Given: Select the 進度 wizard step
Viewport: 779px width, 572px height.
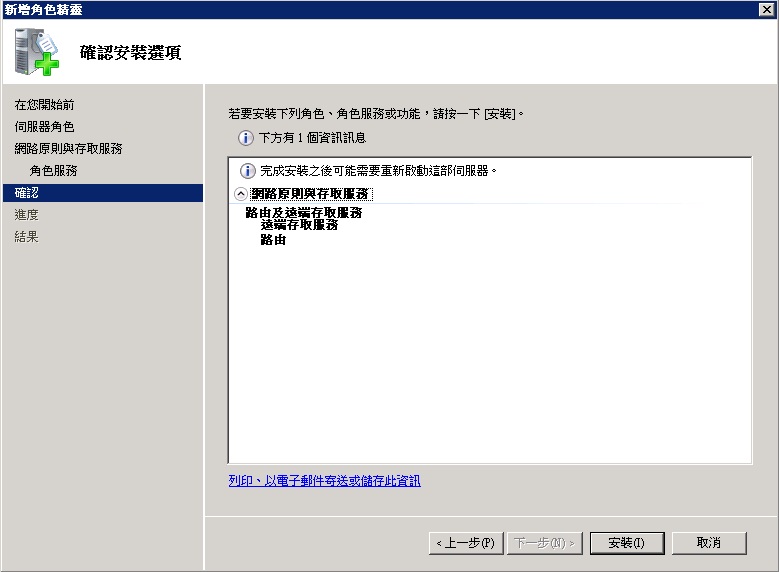Looking at the screenshot, I should click(26, 215).
